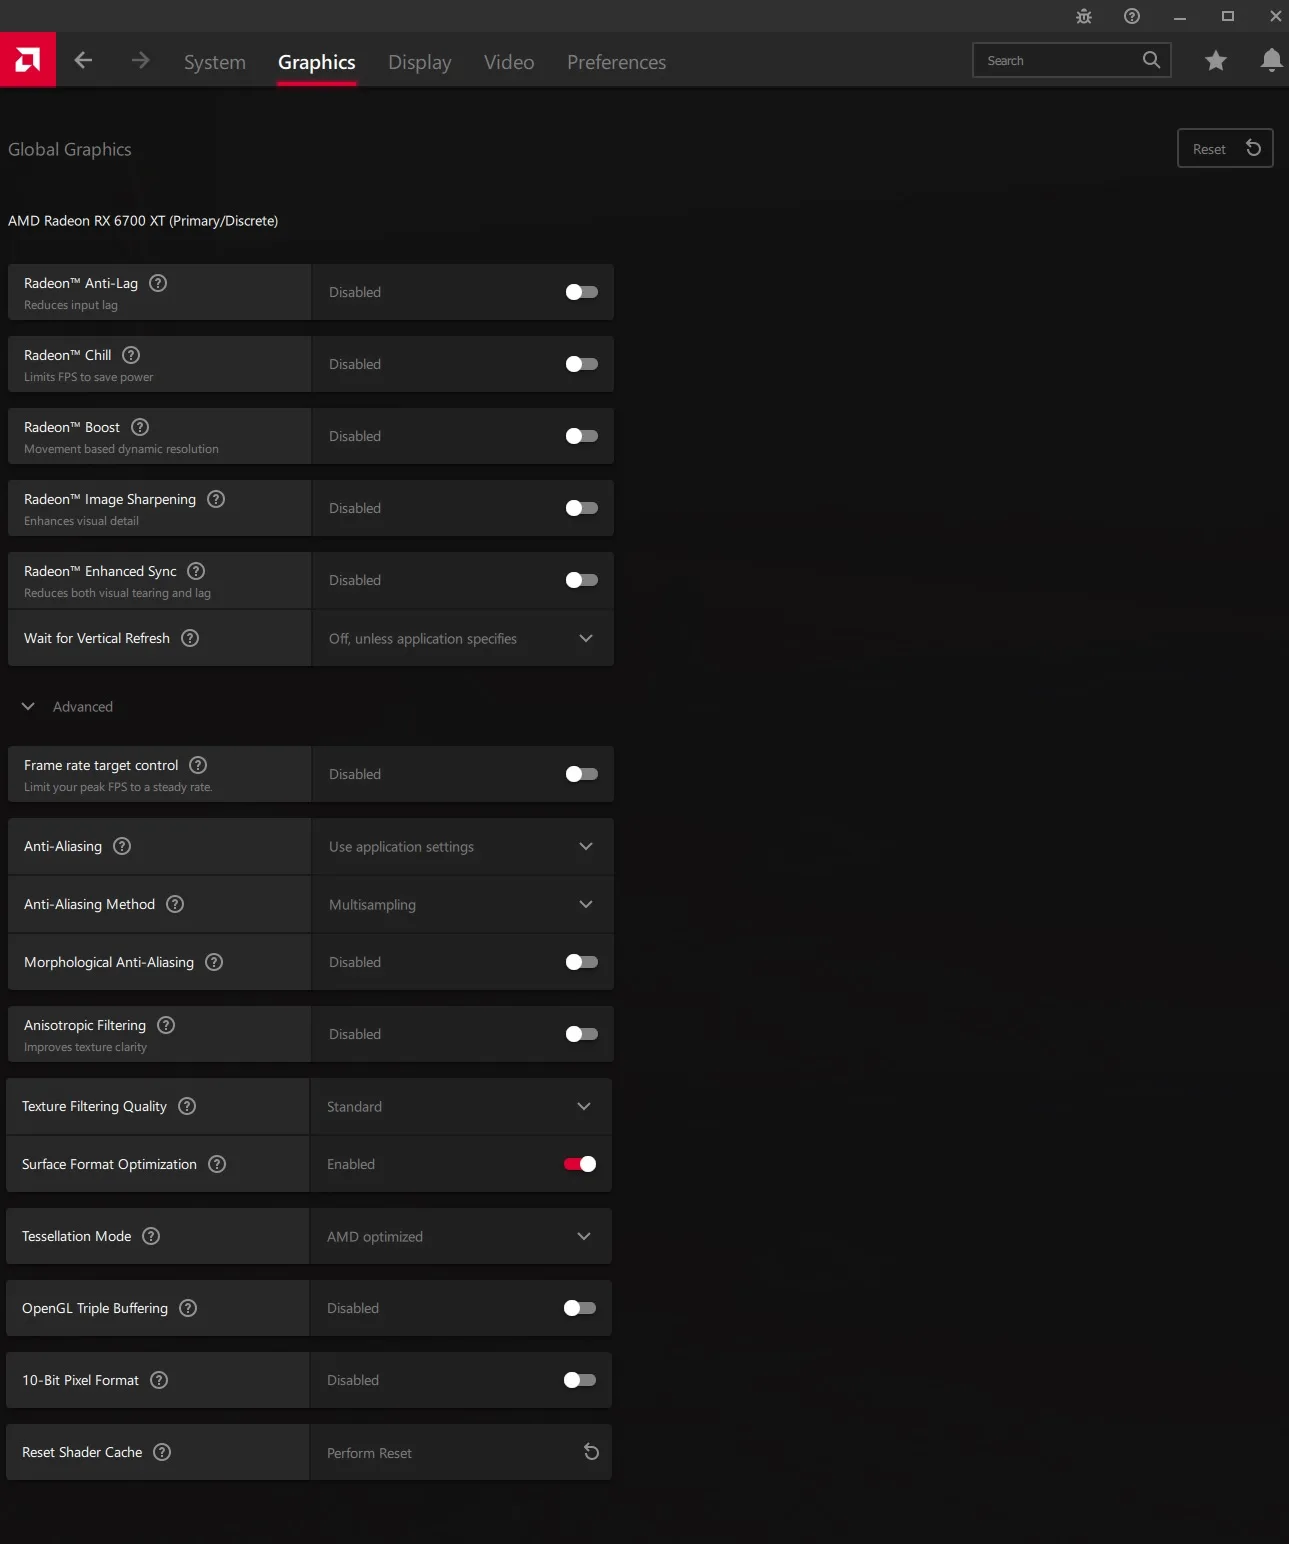1289x1544 pixels.
Task: Open the Preferences tab
Action: [616, 62]
